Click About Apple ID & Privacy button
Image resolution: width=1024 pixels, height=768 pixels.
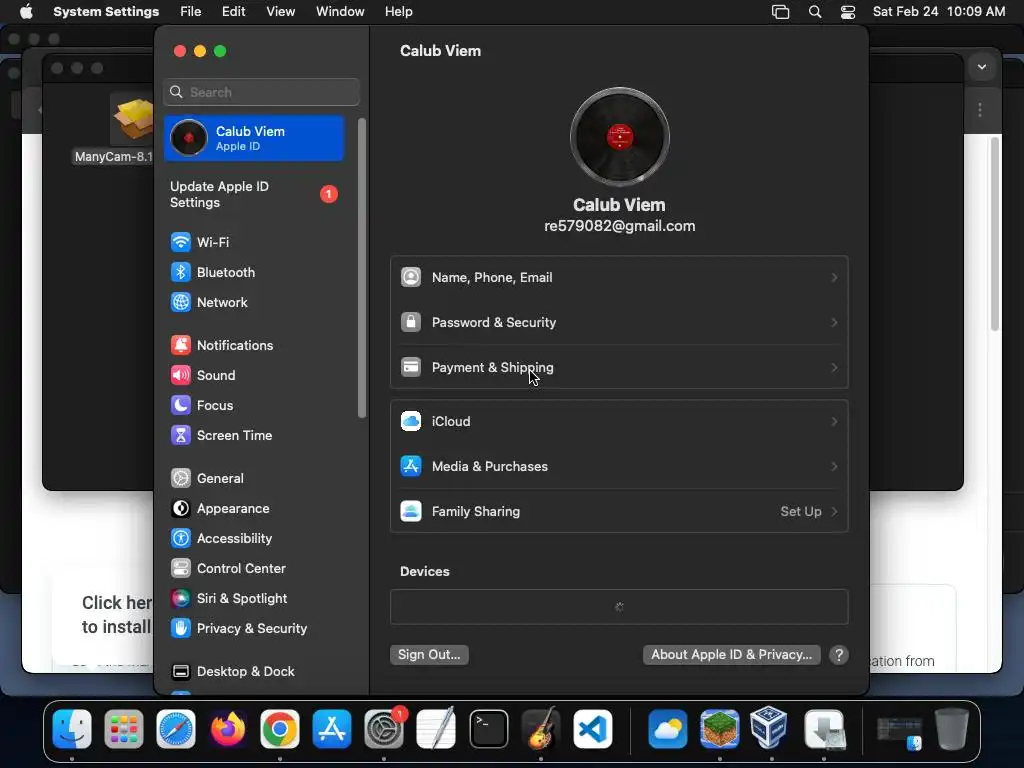731,655
